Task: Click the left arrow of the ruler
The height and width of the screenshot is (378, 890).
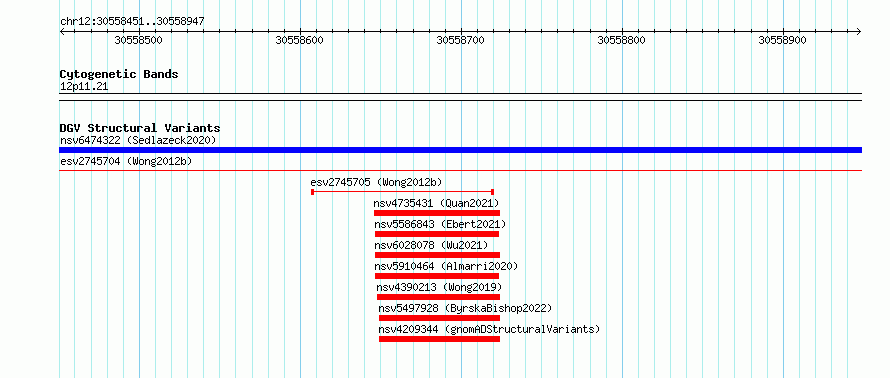Action: pos(62,32)
